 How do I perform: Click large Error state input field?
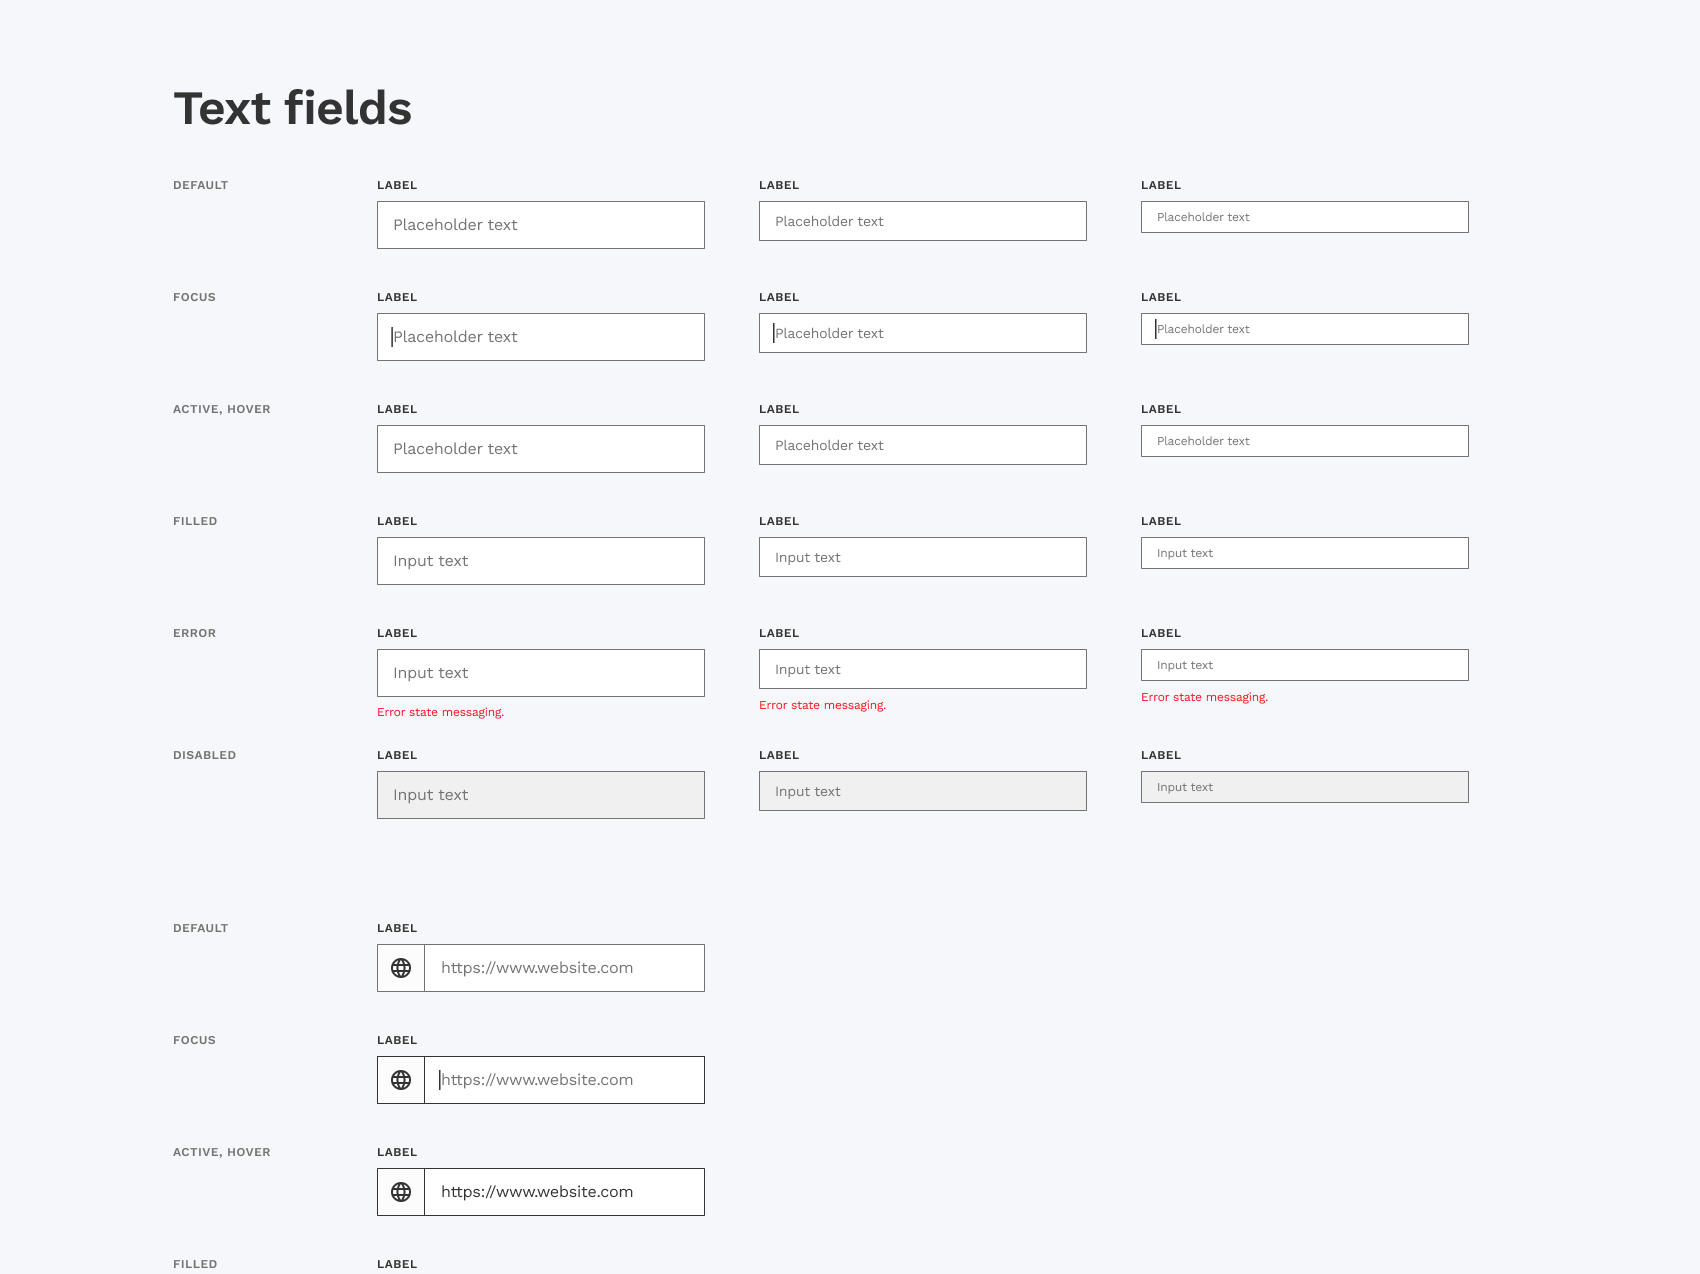pyautogui.click(x=540, y=673)
